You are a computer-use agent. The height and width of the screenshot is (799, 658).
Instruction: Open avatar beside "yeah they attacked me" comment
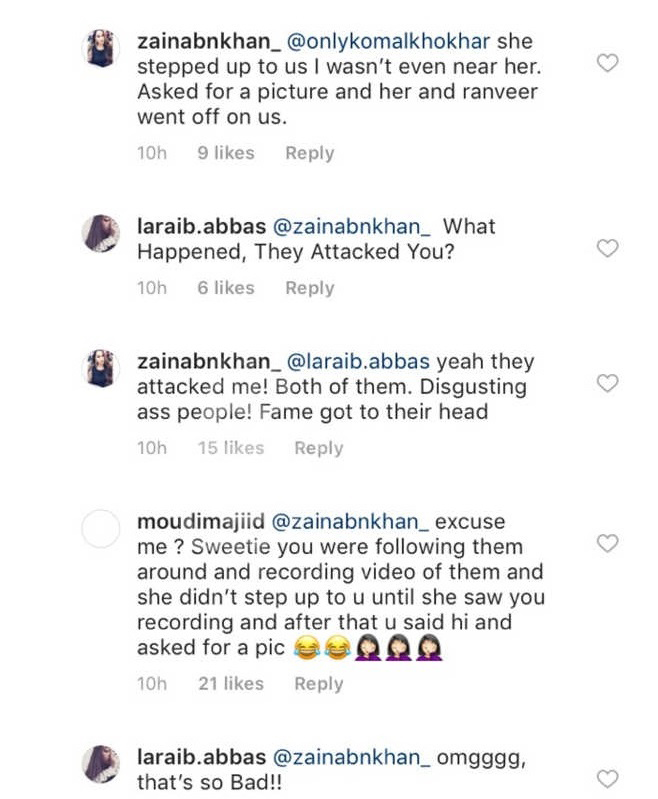click(x=101, y=369)
